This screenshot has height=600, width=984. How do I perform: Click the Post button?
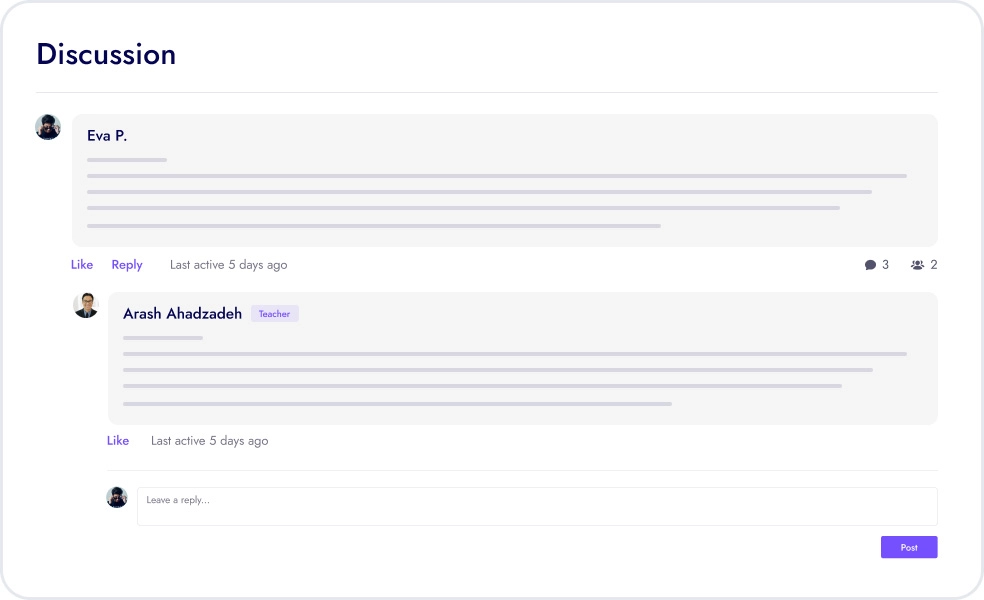(x=909, y=547)
